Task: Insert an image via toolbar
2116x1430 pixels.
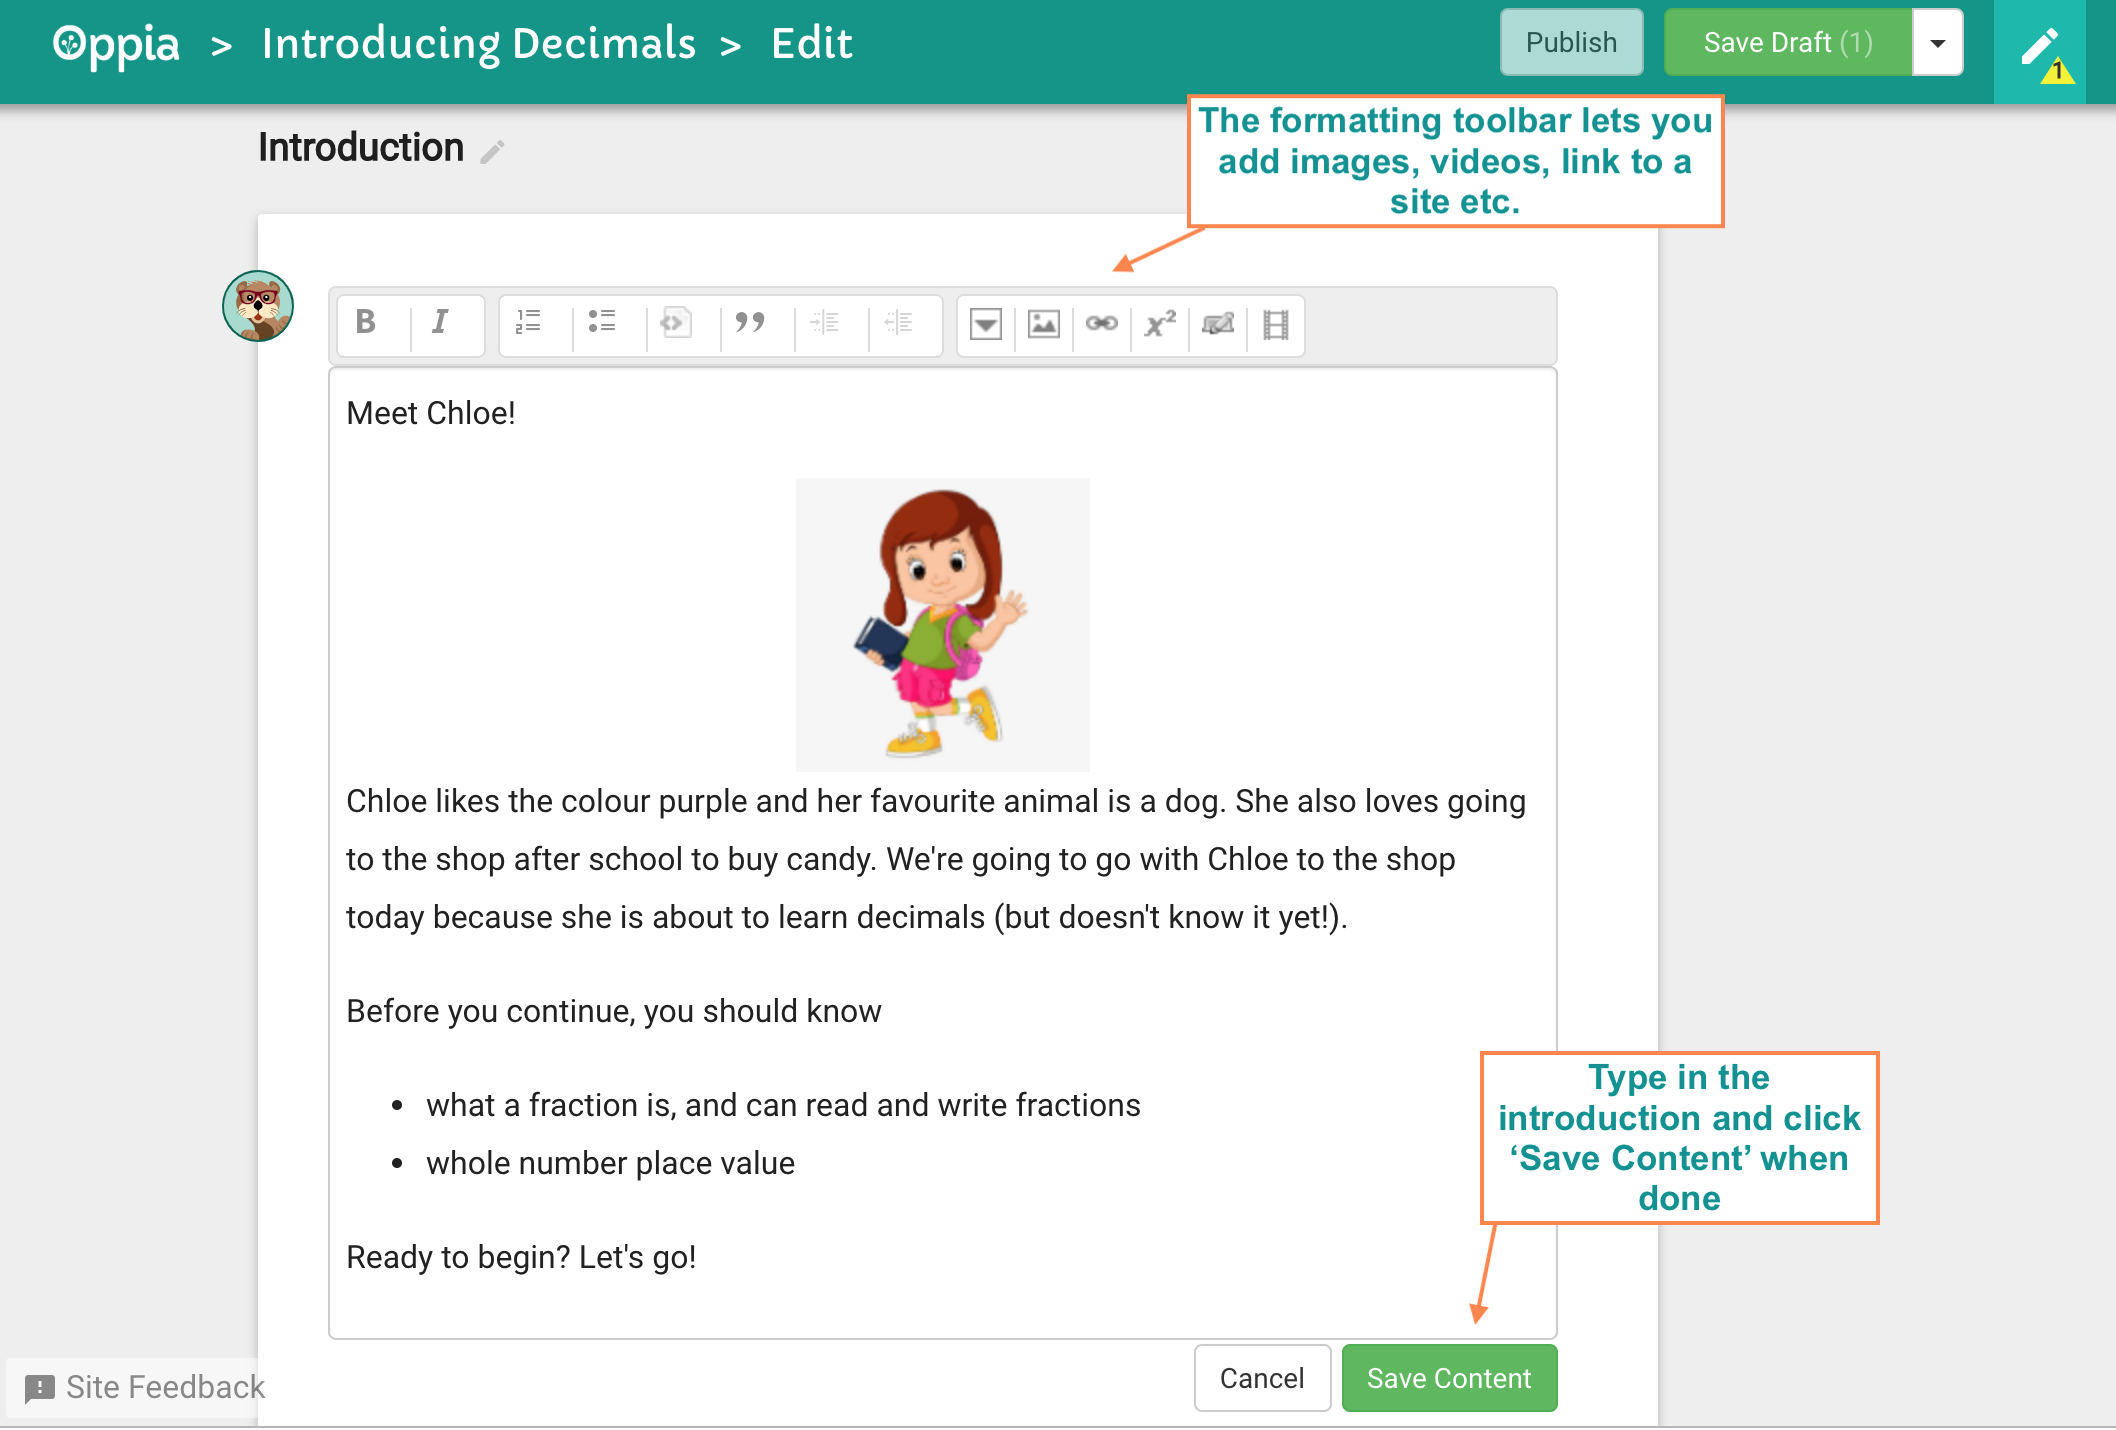Action: (1043, 324)
